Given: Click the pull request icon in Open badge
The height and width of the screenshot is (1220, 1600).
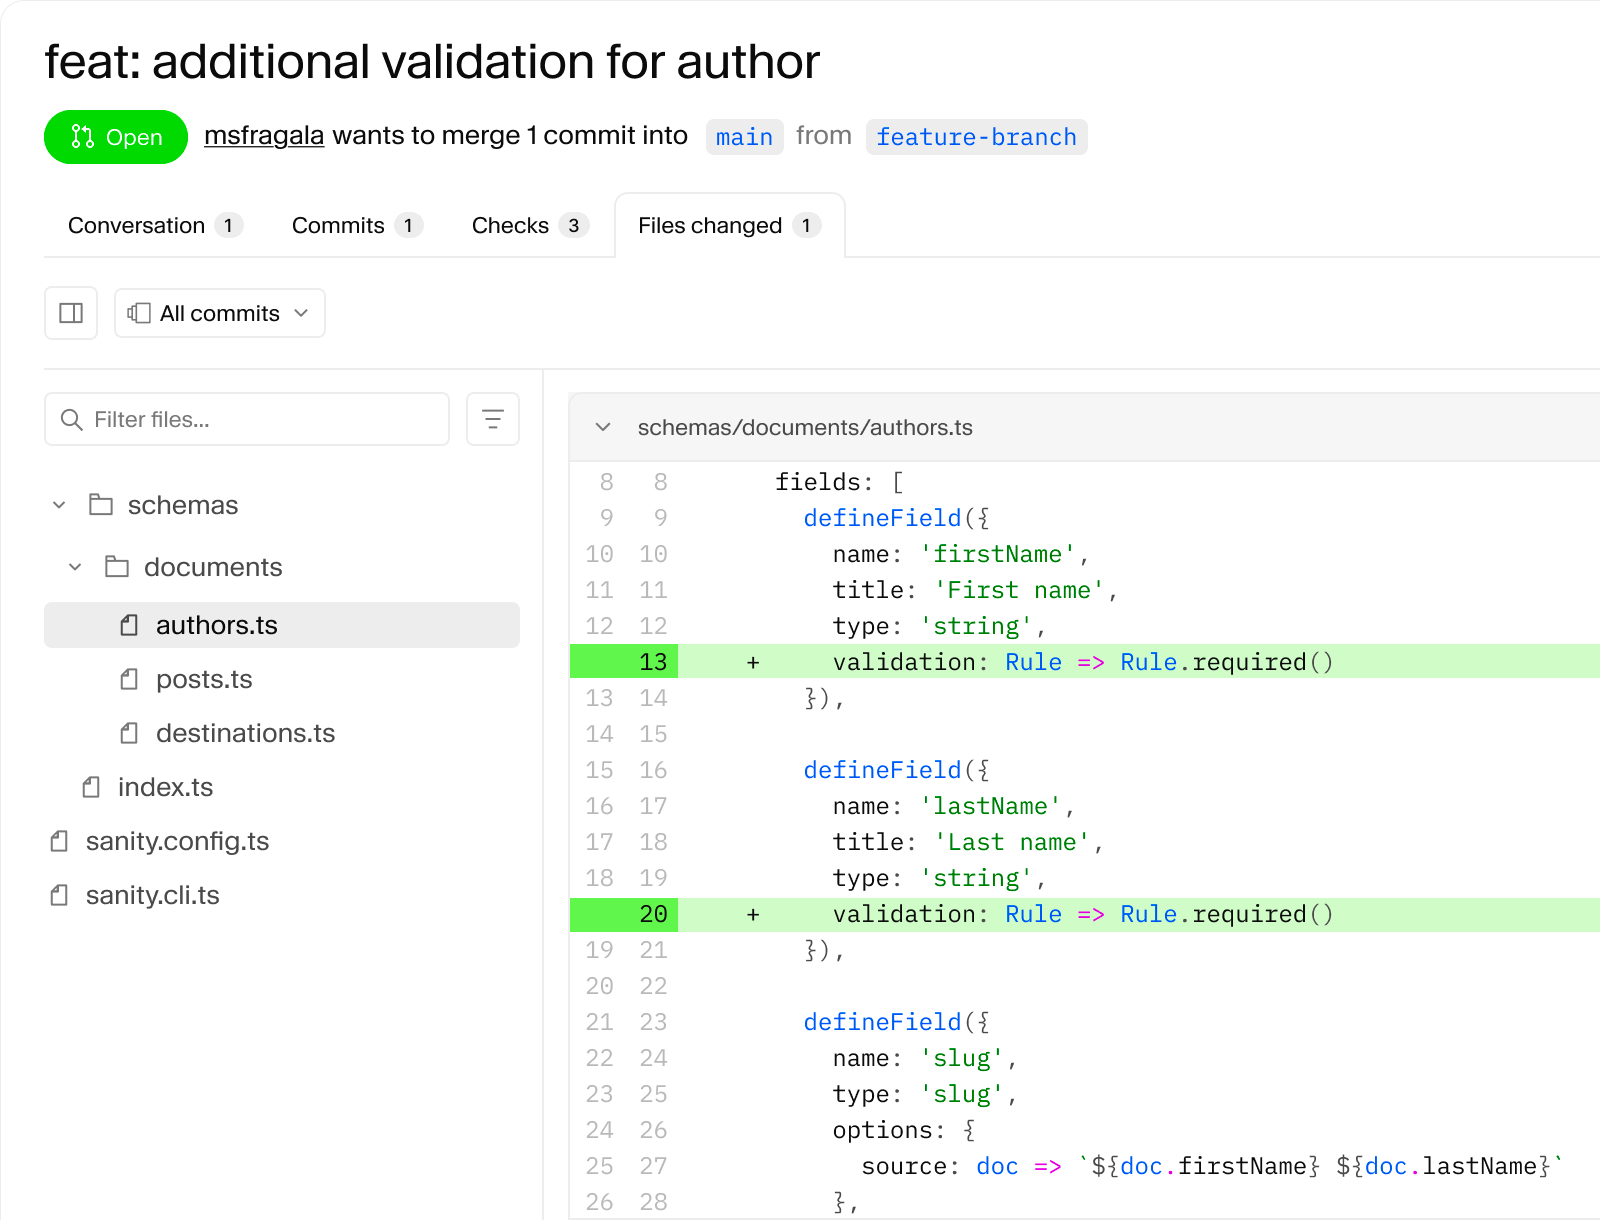Looking at the screenshot, I should pyautogui.click(x=82, y=137).
